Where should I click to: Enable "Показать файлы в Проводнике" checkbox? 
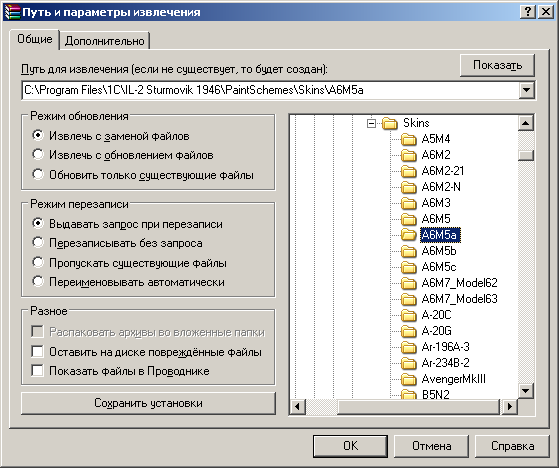pyautogui.click(x=37, y=371)
